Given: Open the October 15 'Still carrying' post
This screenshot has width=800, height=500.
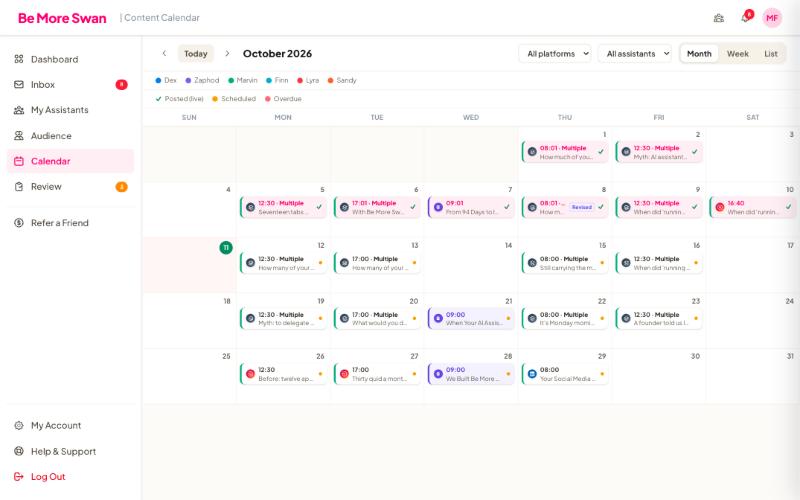Looking at the screenshot, I should click(565, 263).
